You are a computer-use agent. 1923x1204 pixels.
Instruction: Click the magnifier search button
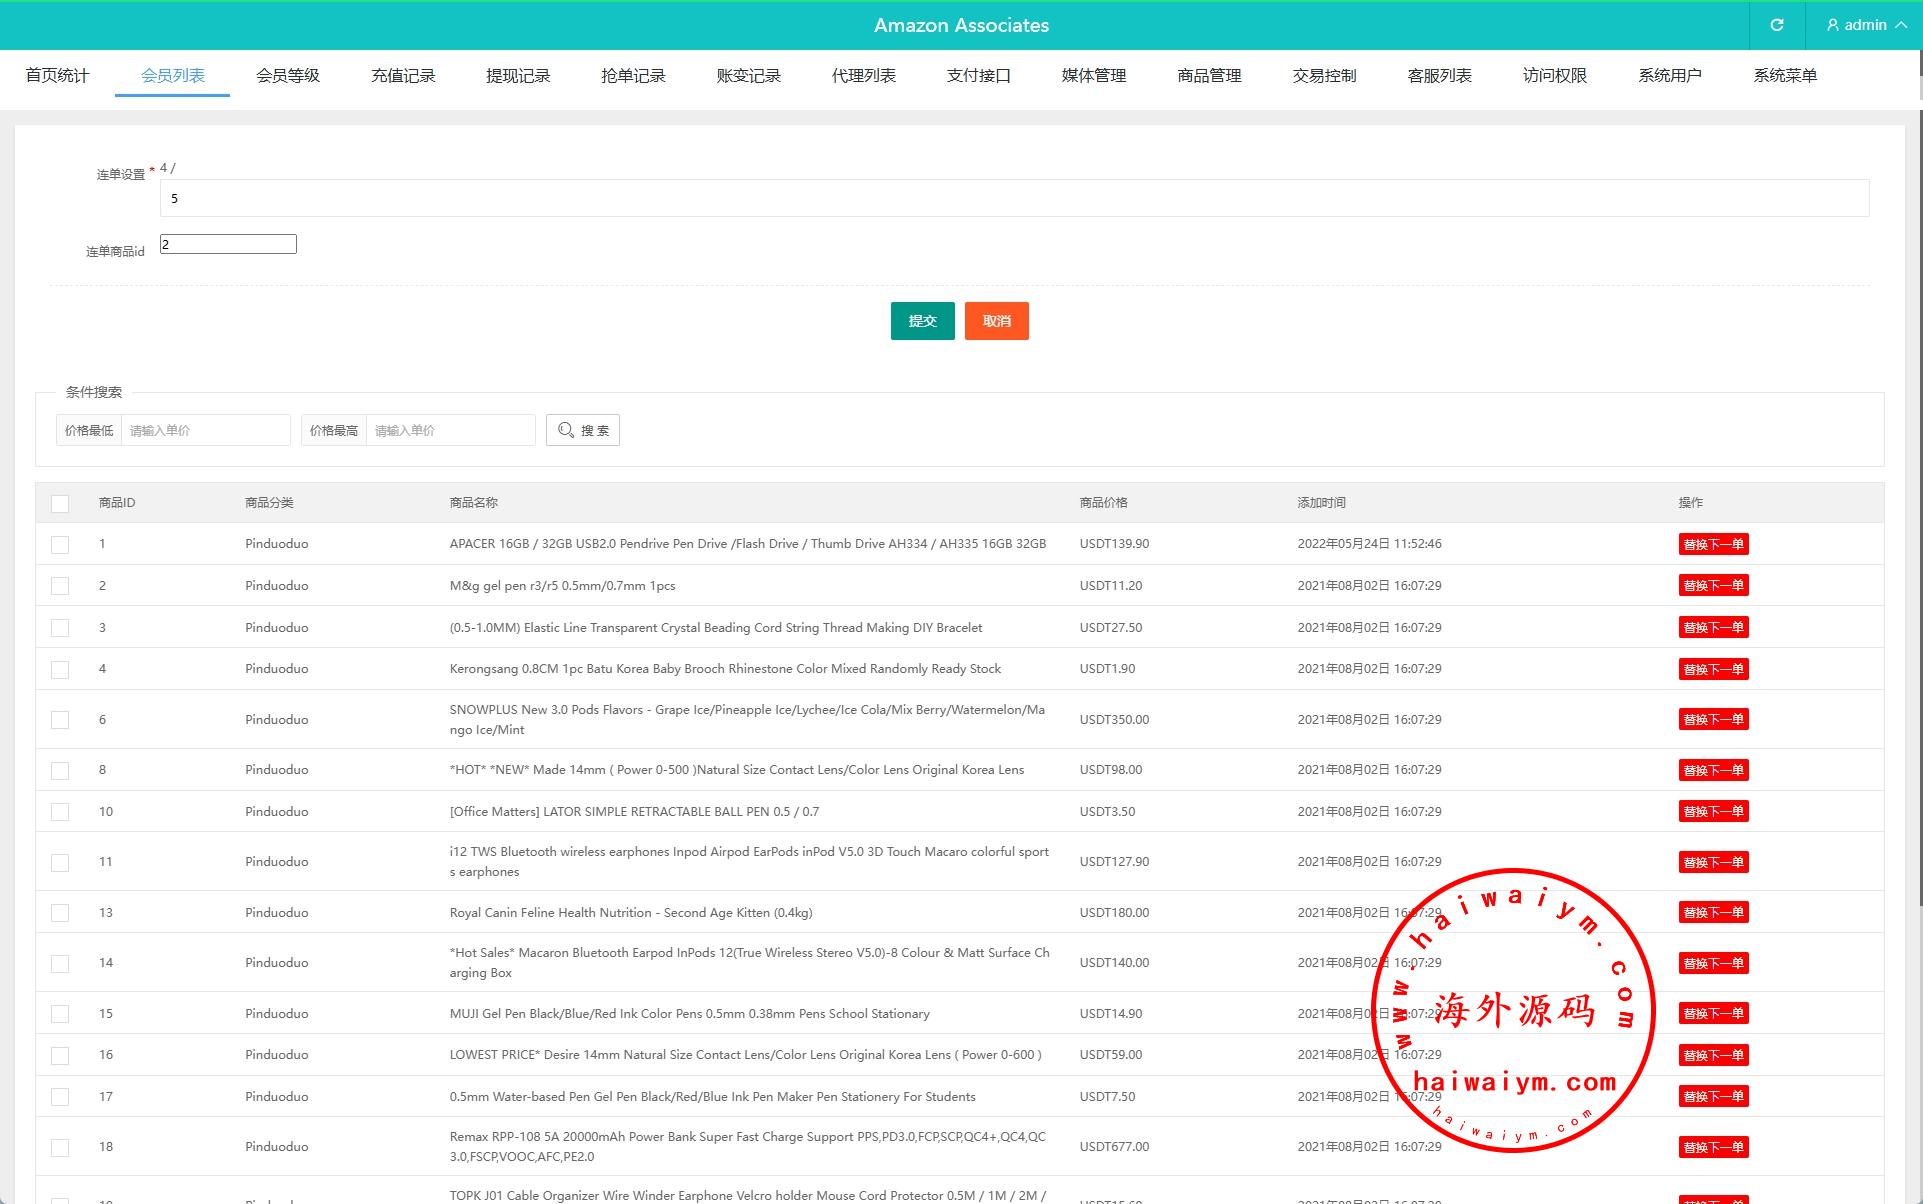point(583,430)
